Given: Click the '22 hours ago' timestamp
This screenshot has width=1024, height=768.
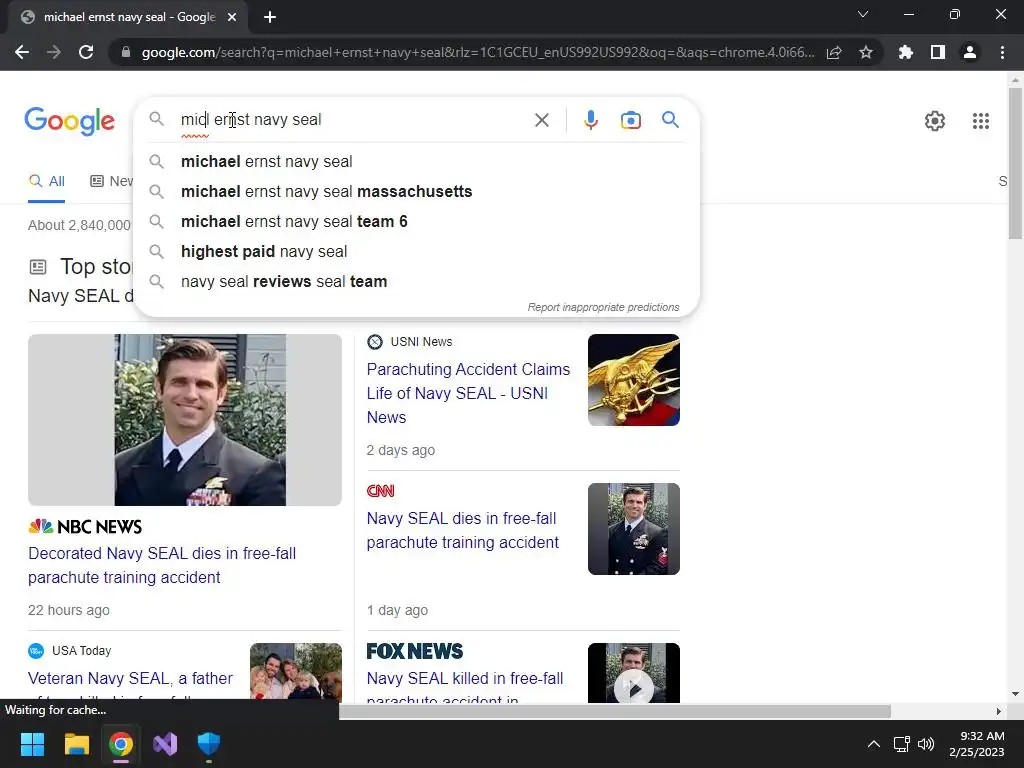Looking at the screenshot, I should [x=69, y=610].
